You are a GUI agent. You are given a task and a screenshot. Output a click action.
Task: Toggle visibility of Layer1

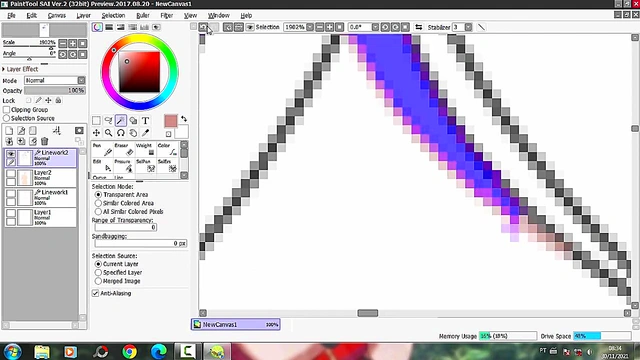click(x=11, y=213)
